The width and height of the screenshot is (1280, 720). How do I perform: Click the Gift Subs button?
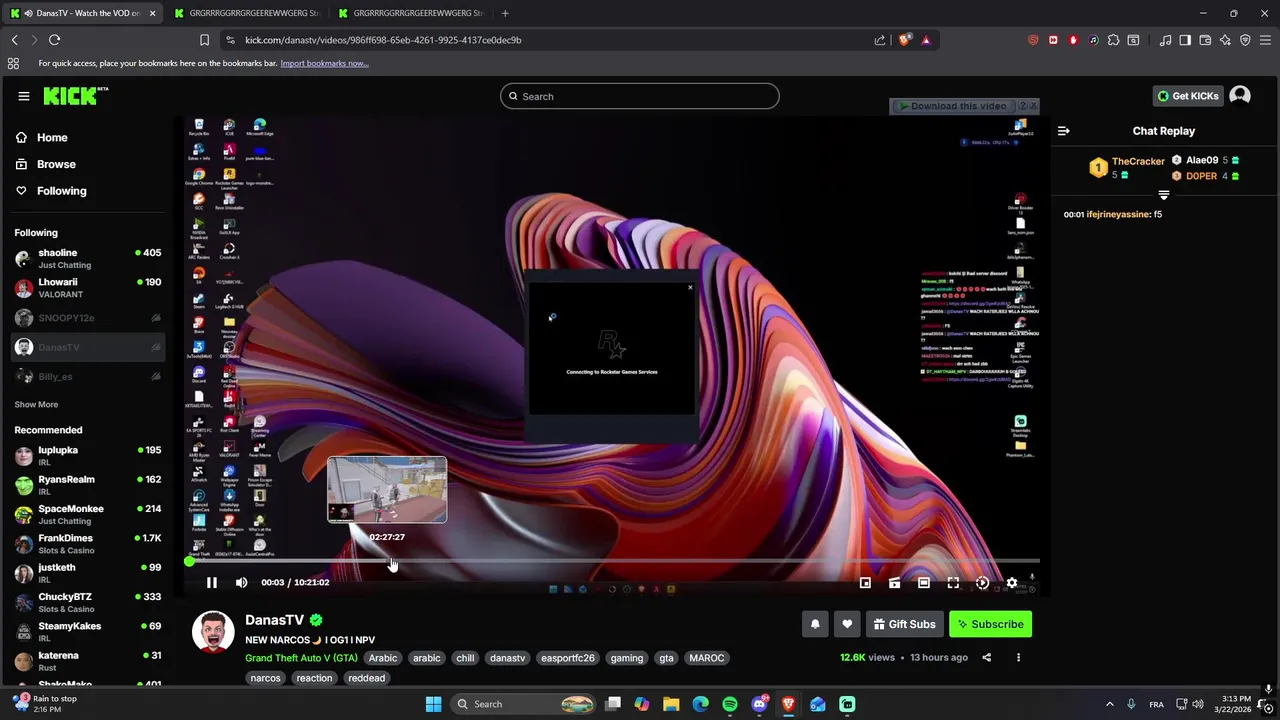tap(905, 624)
